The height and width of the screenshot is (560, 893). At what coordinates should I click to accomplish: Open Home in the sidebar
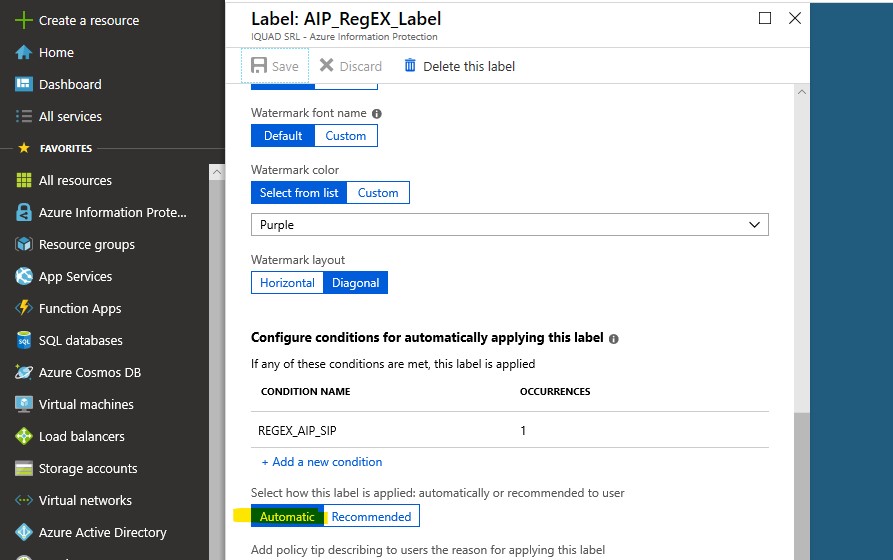click(x=56, y=52)
